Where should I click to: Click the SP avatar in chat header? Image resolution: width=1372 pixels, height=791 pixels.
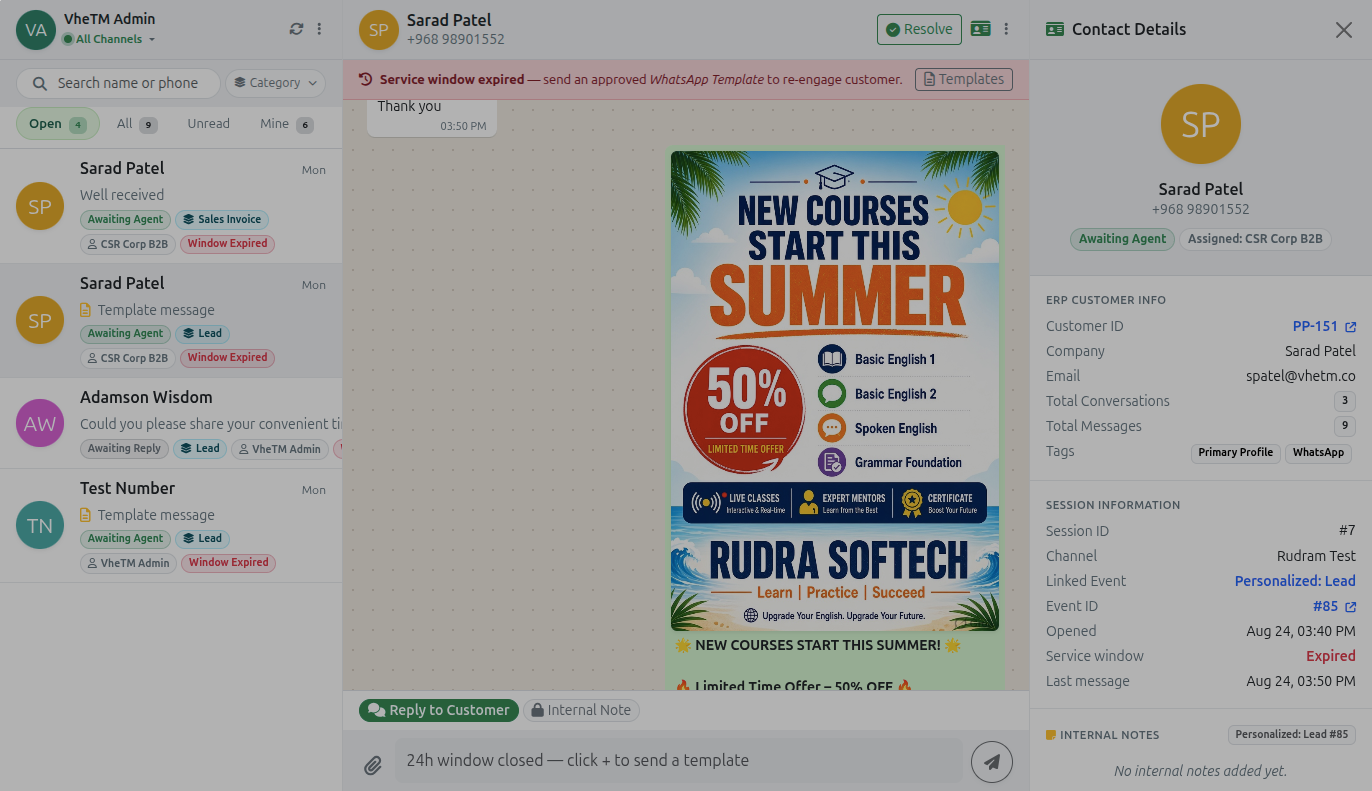(x=378, y=29)
